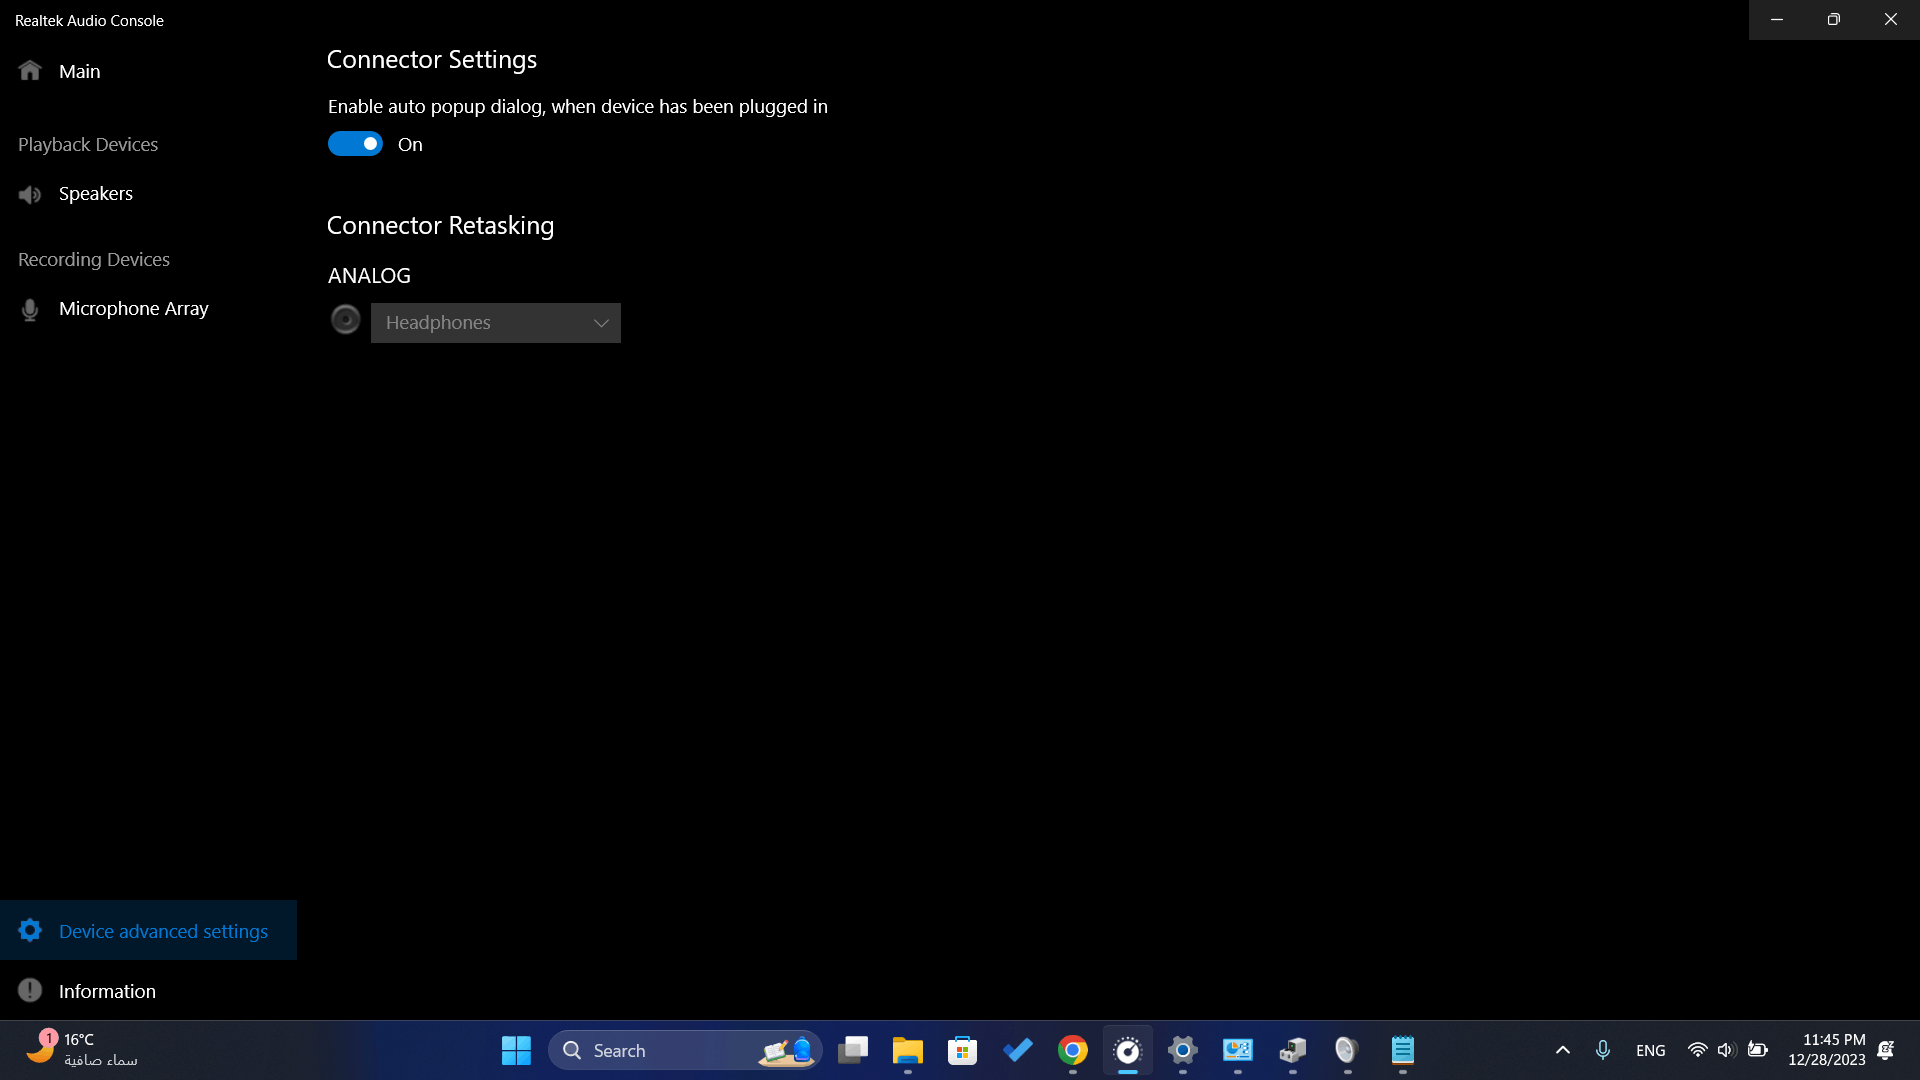Image resolution: width=1920 pixels, height=1080 pixels.
Task: Open the Information page
Action: point(148,991)
